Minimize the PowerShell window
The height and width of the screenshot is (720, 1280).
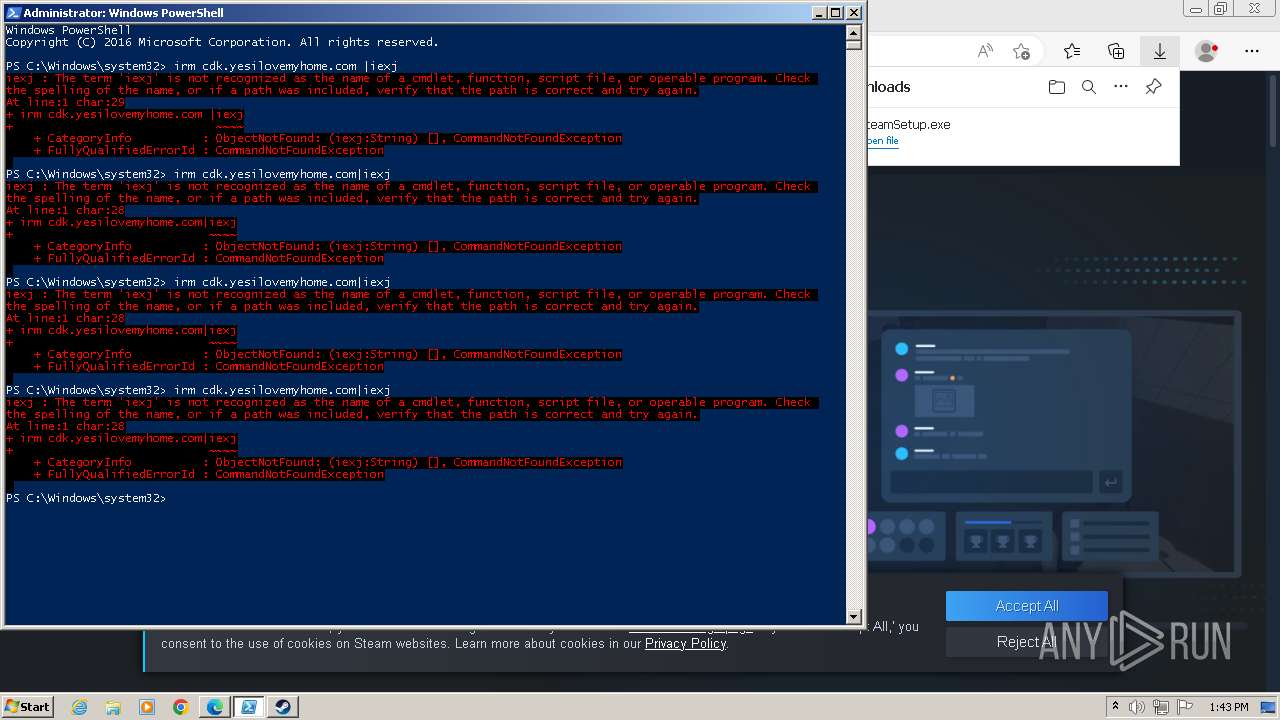pyautogui.click(x=818, y=13)
